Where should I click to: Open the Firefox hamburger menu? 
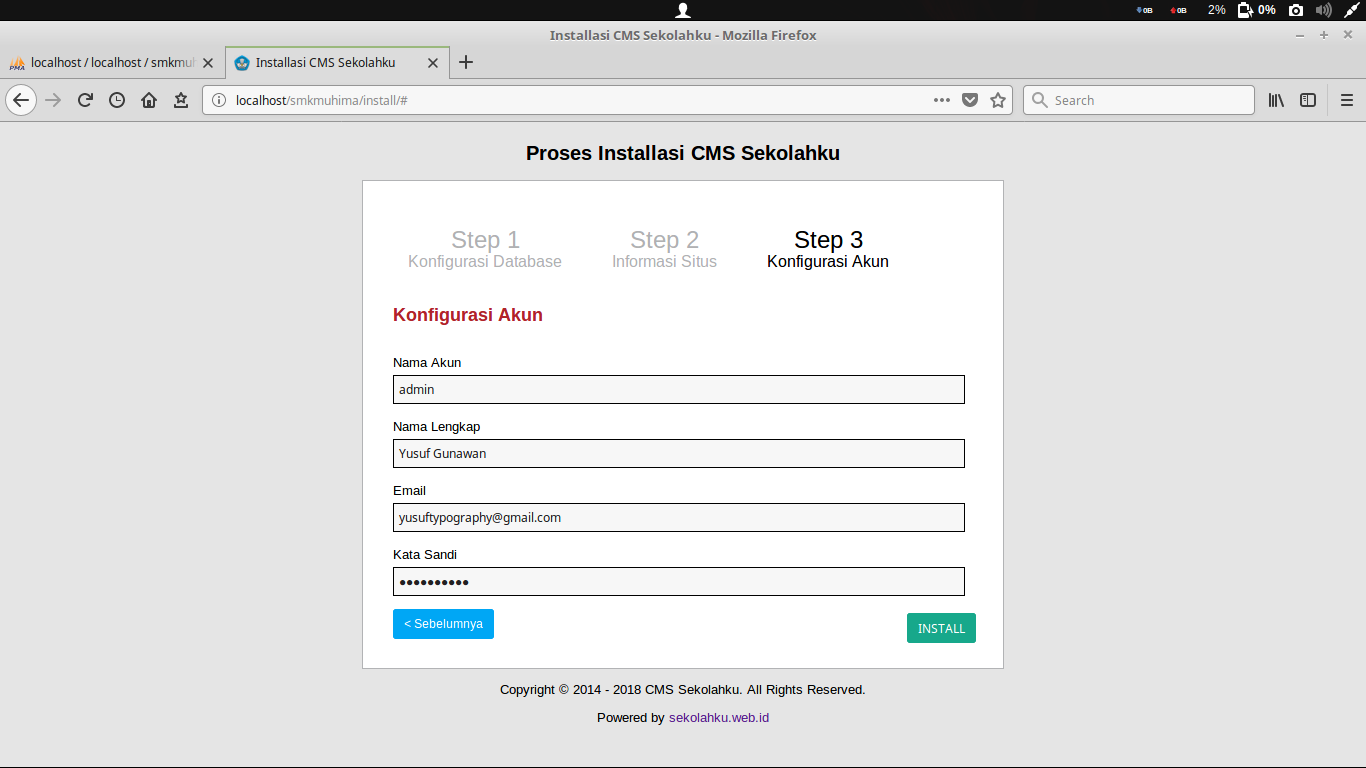1347,100
